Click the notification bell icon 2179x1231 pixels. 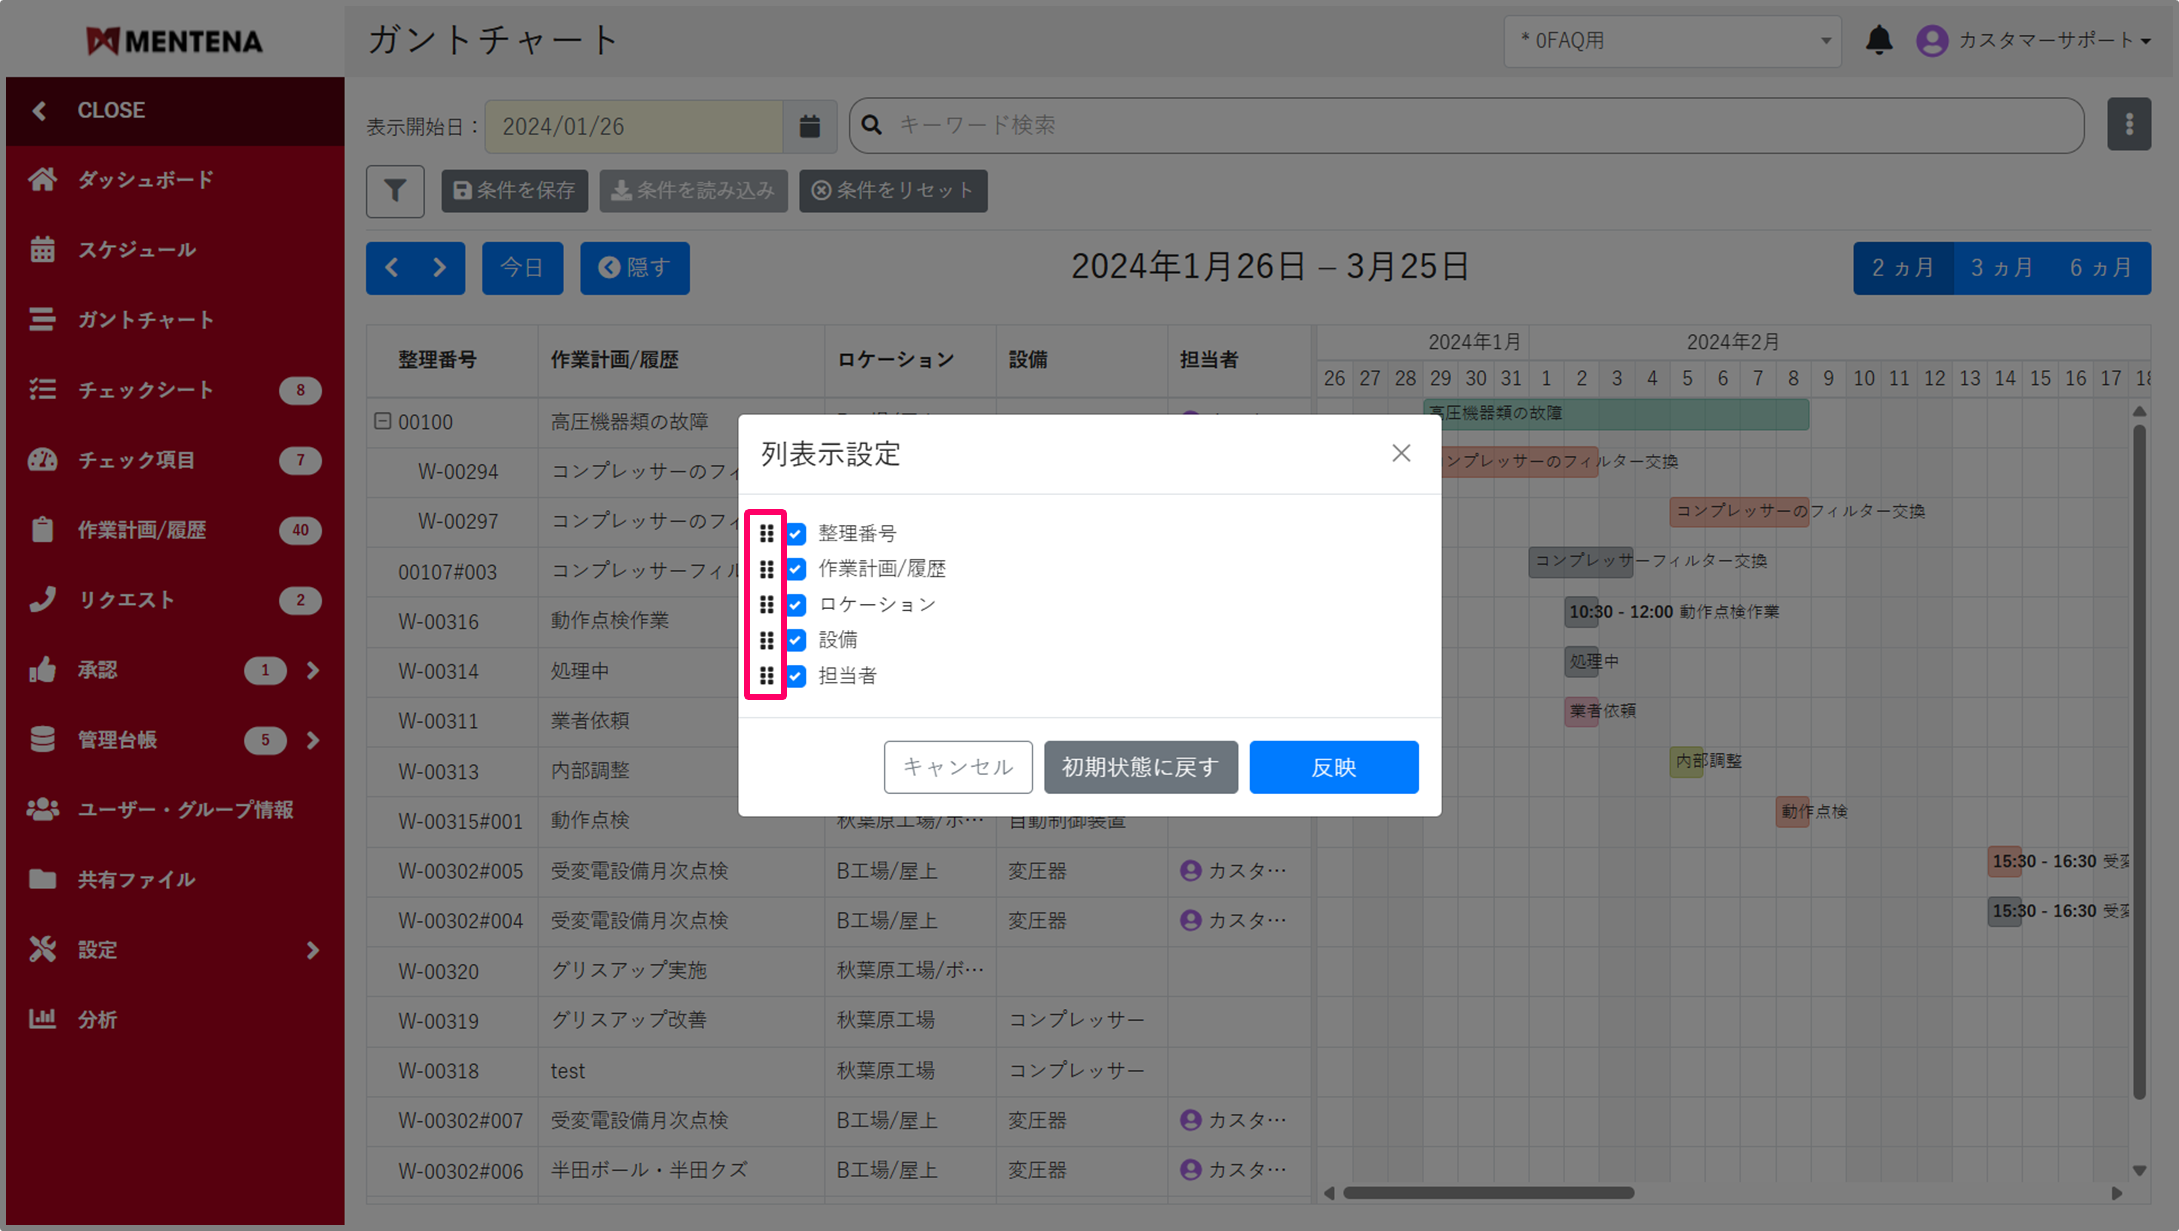(1879, 40)
